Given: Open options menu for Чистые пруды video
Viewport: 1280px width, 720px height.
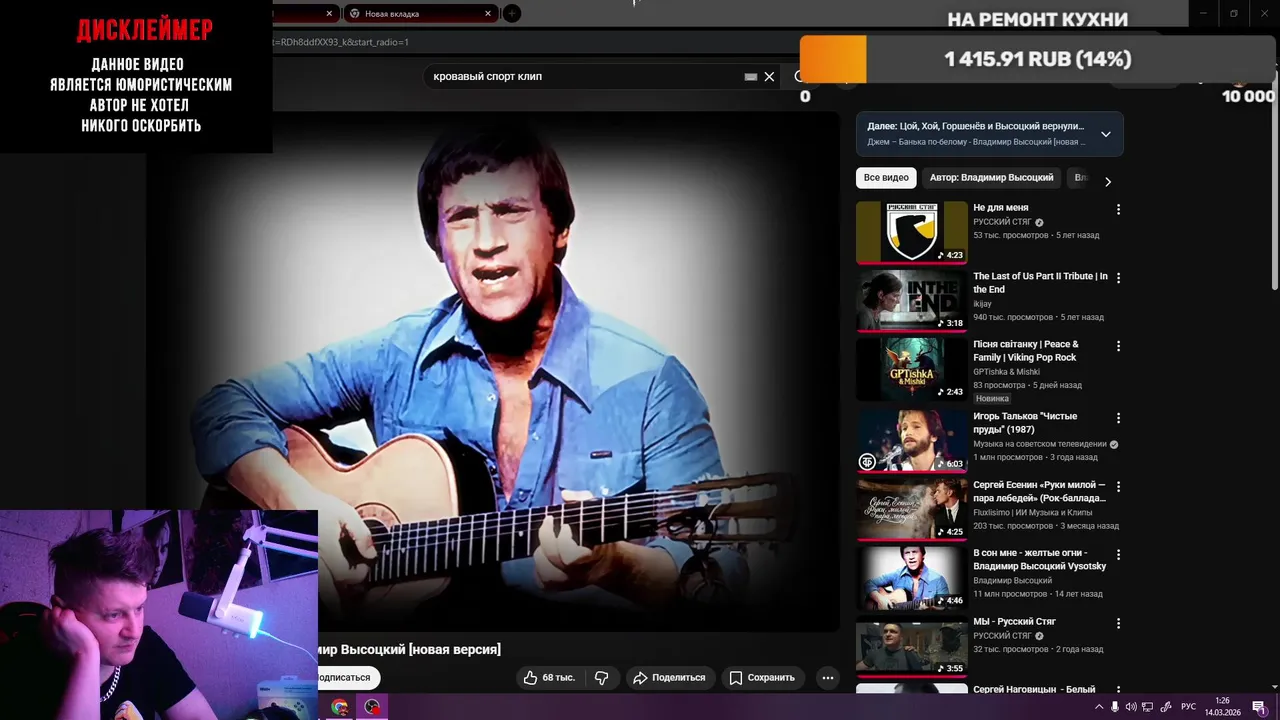Looking at the screenshot, I should [x=1118, y=418].
